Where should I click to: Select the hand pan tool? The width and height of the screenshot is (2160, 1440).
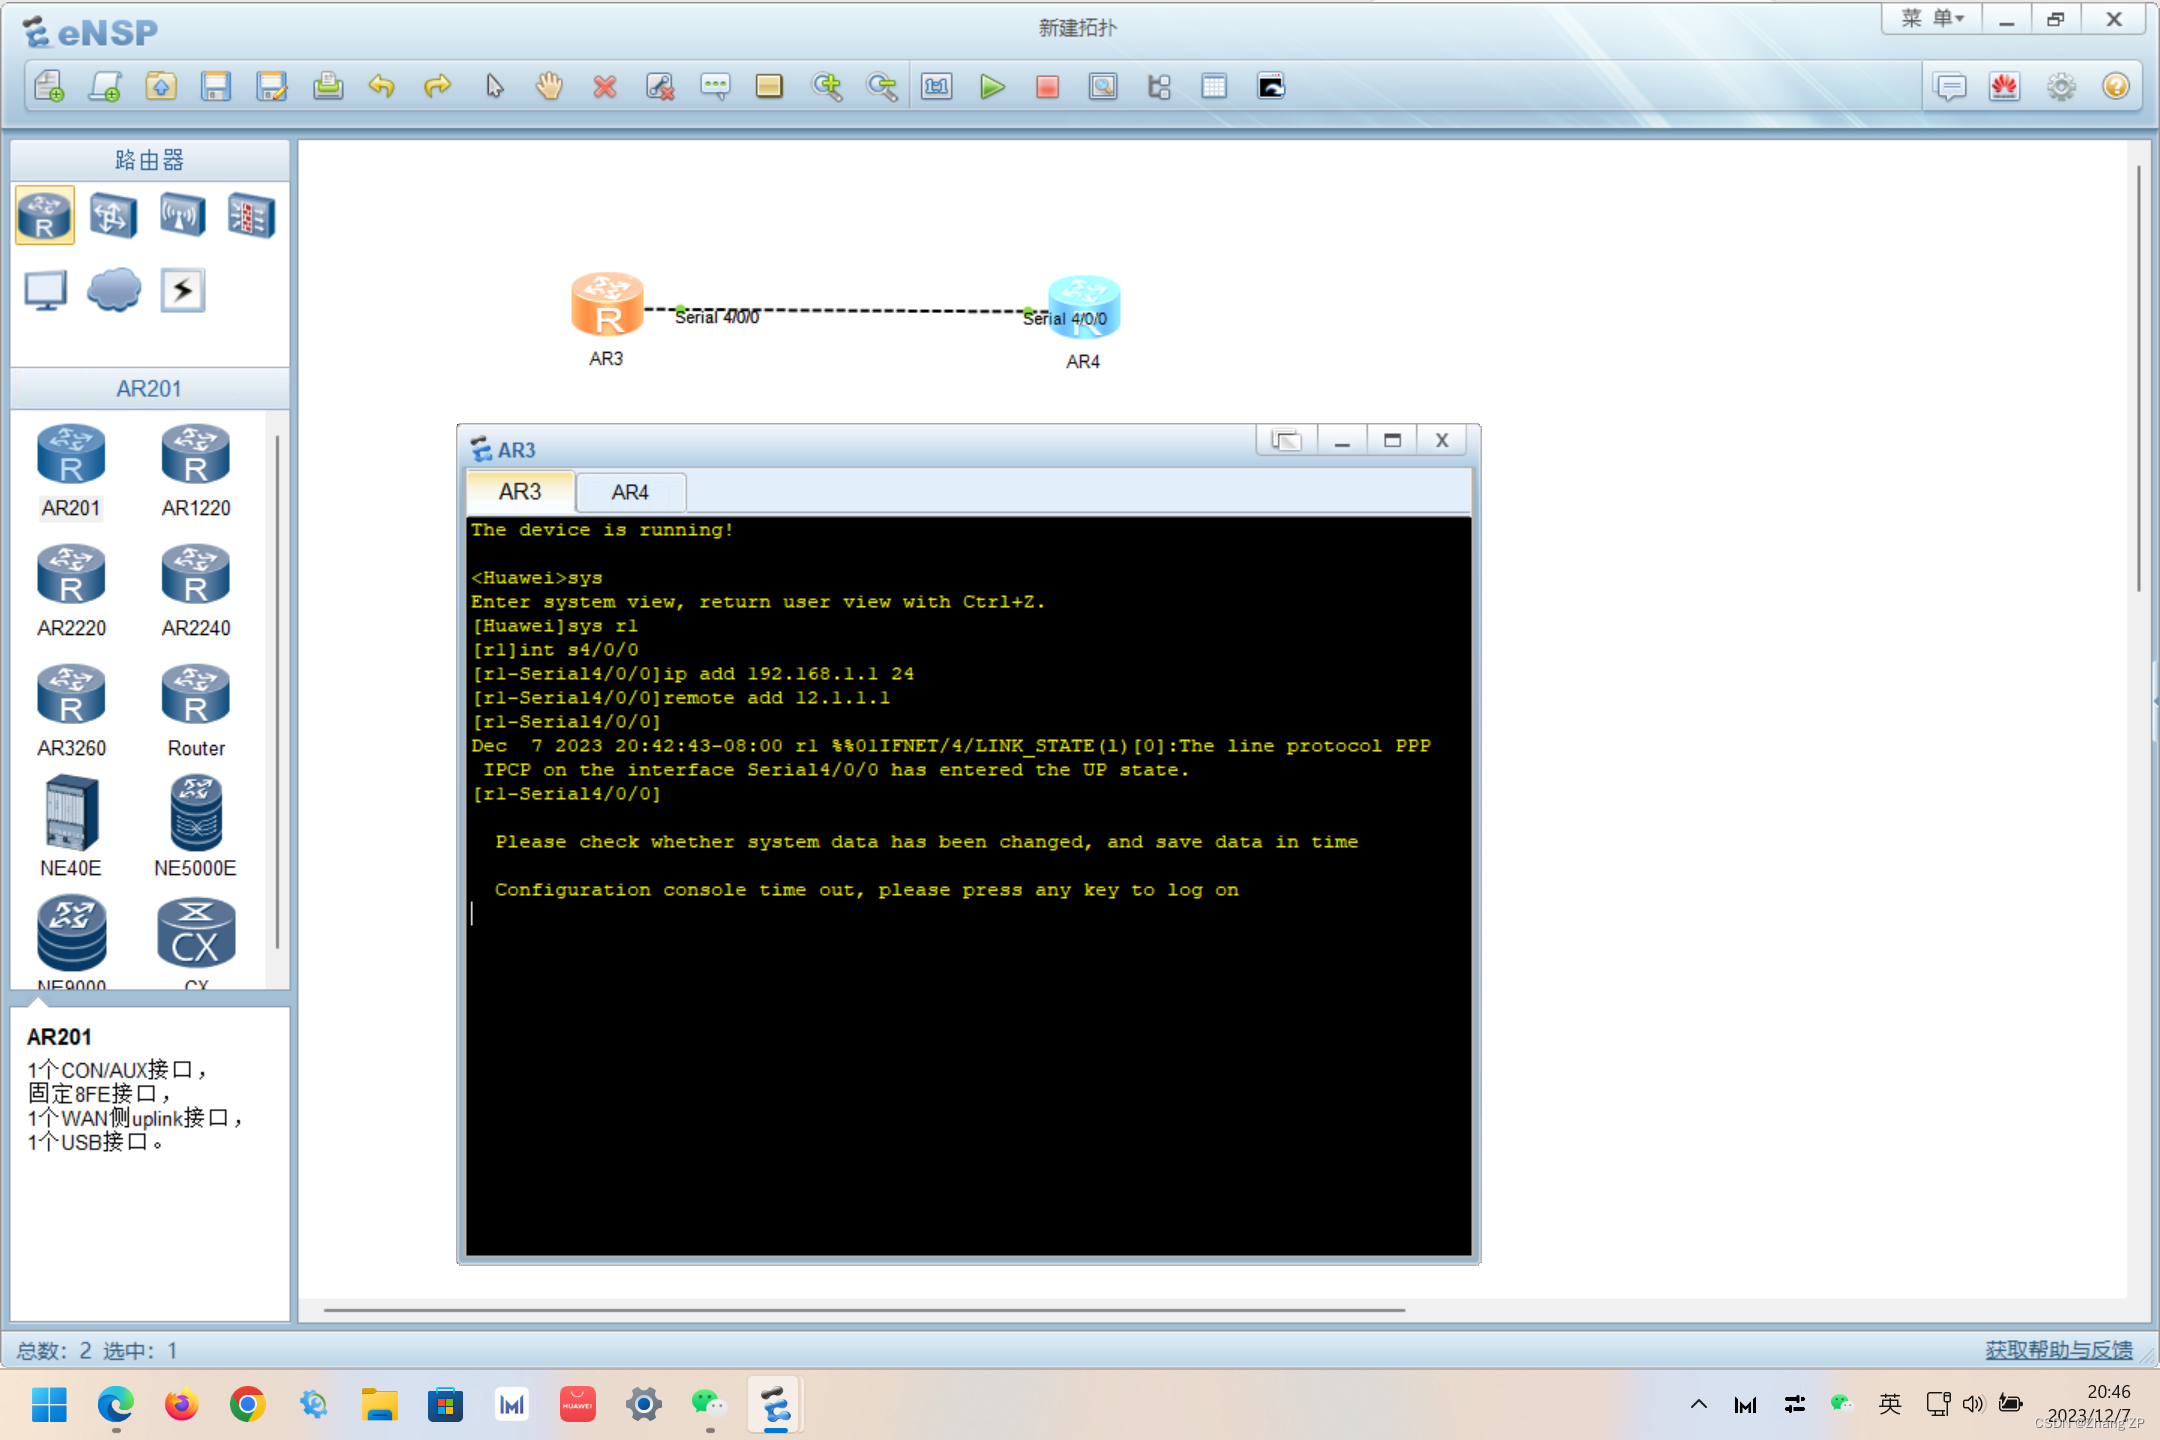tap(549, 87)
